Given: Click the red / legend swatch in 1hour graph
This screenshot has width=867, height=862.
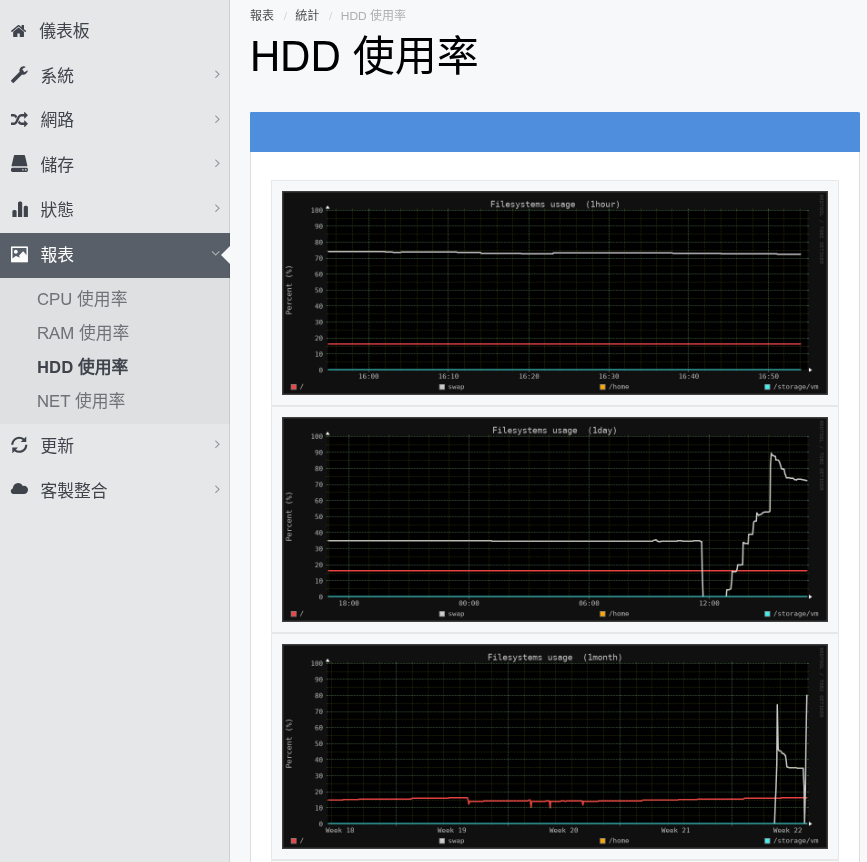Looking at the screenshot, I should pos(294,387).
